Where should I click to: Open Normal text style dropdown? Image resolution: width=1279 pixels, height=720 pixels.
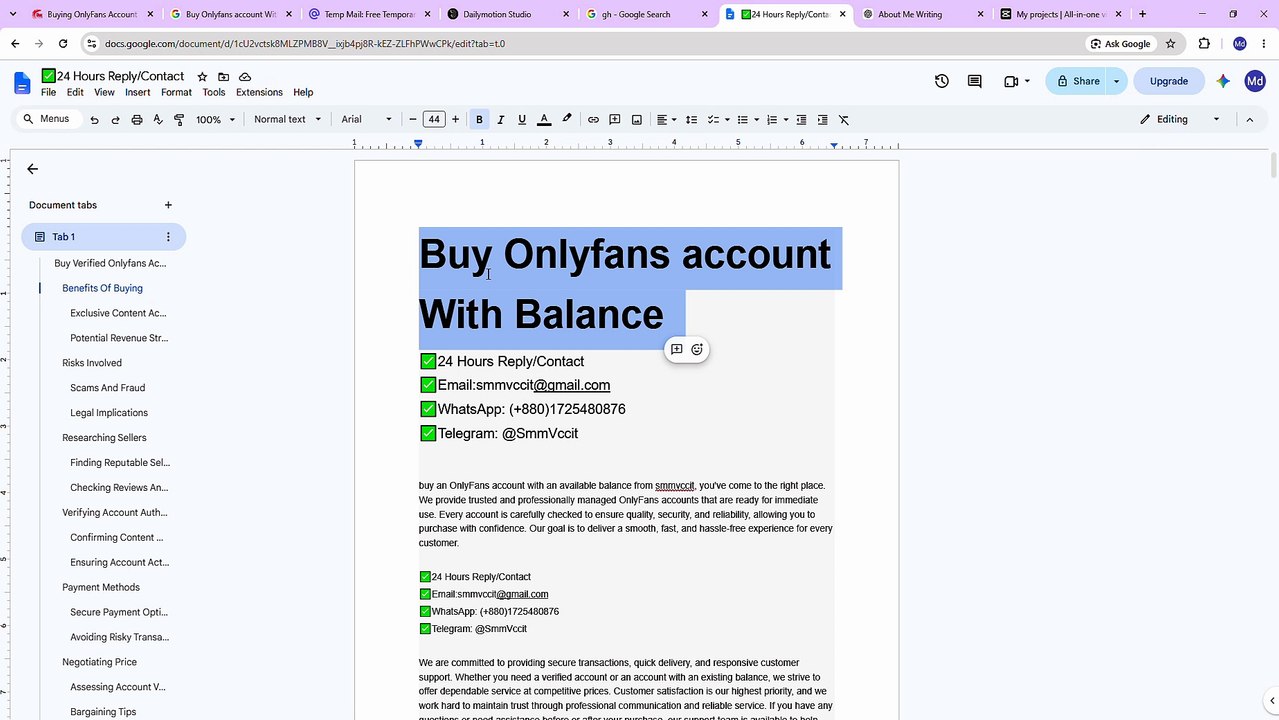[x=288, y=120]
